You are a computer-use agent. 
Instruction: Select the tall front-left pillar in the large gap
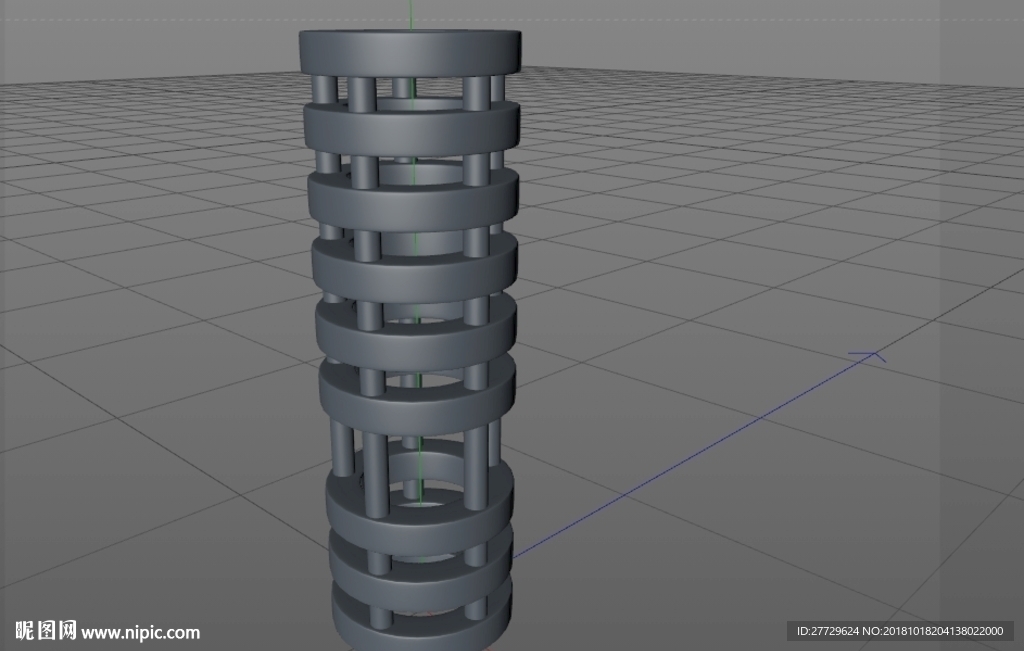pos(376,474)
